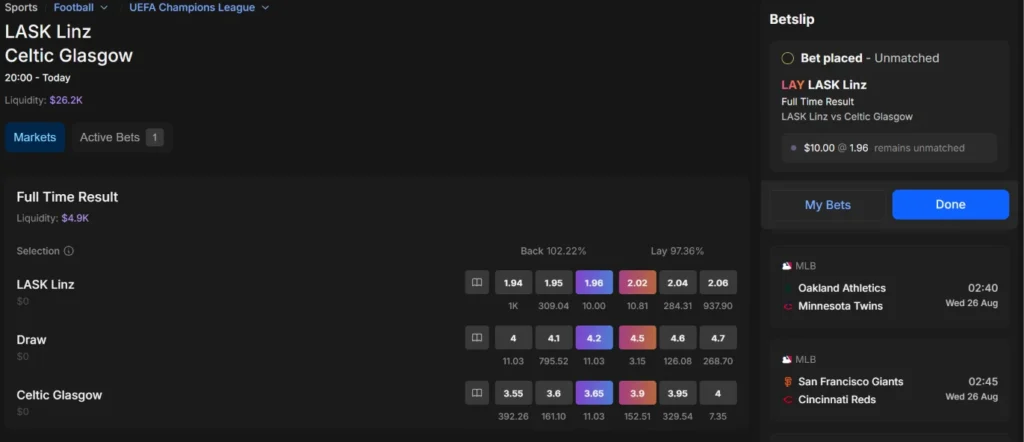Click the Minnesota Twins team logo
Image resolution: width=1024 pixels, height=442 pixels.
tap(788, 306)
